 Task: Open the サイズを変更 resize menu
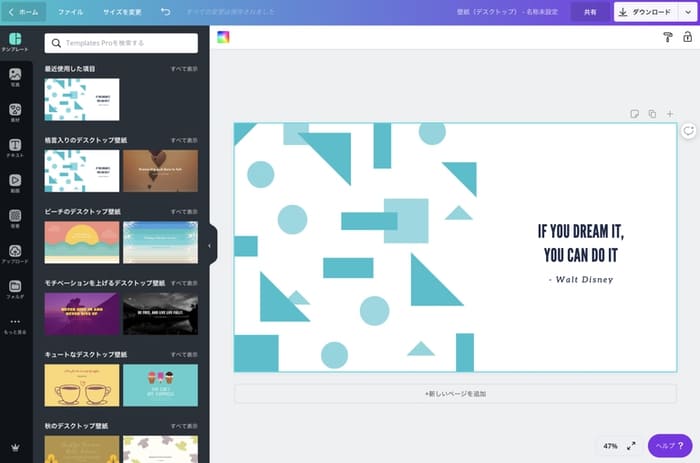(x=122, y=12)
